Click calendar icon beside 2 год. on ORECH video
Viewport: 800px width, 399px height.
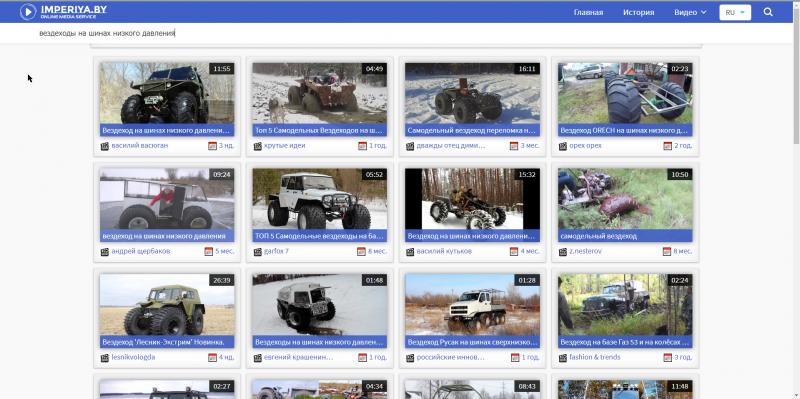click(667, 146)
